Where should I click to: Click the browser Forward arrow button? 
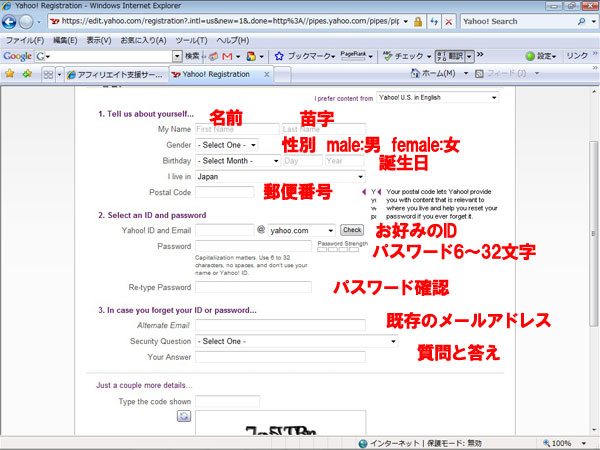point(26,22)
